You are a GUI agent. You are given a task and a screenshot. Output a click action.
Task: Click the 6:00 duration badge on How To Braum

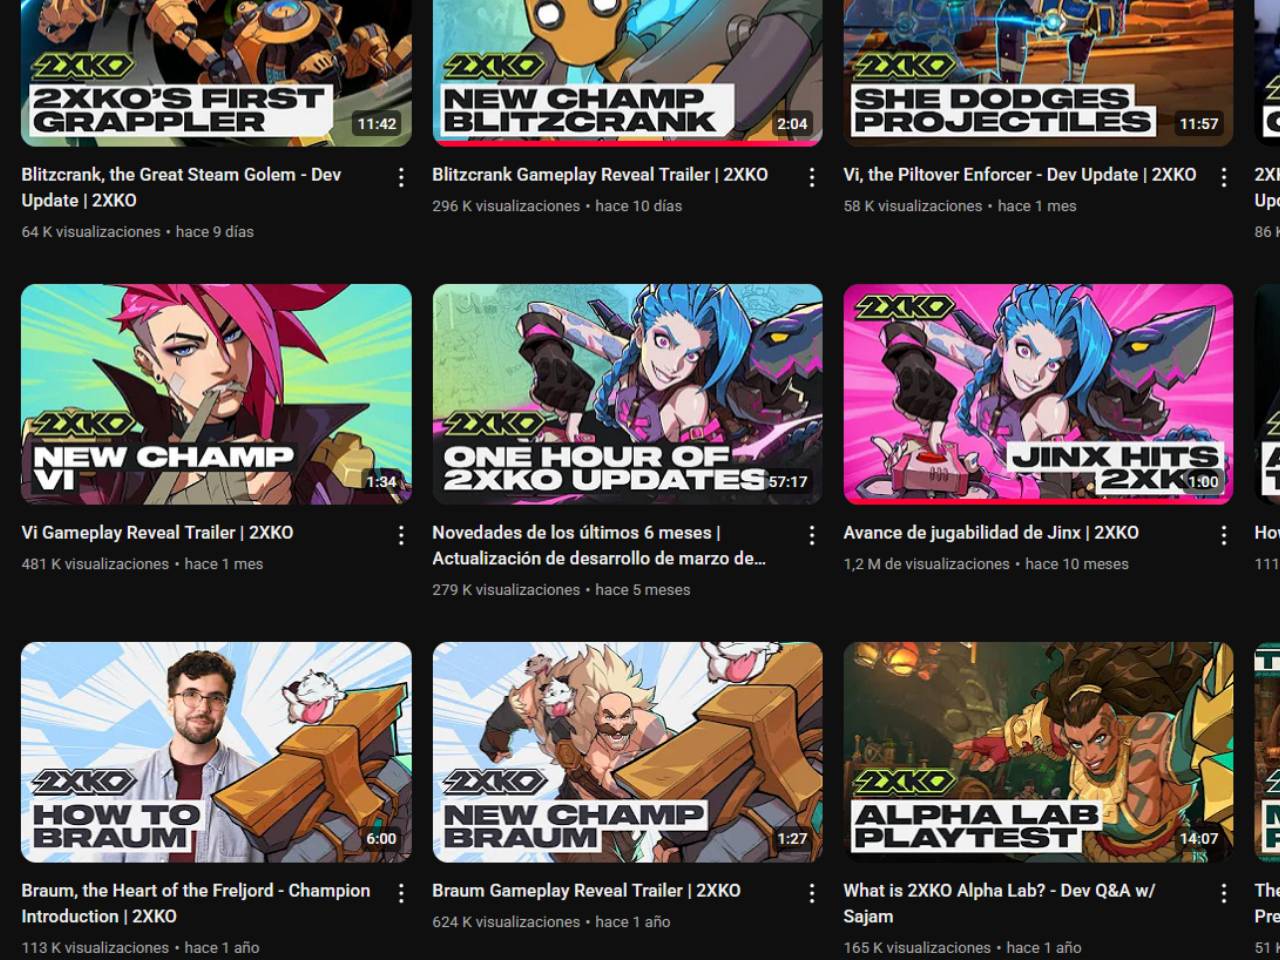(381, 838)
